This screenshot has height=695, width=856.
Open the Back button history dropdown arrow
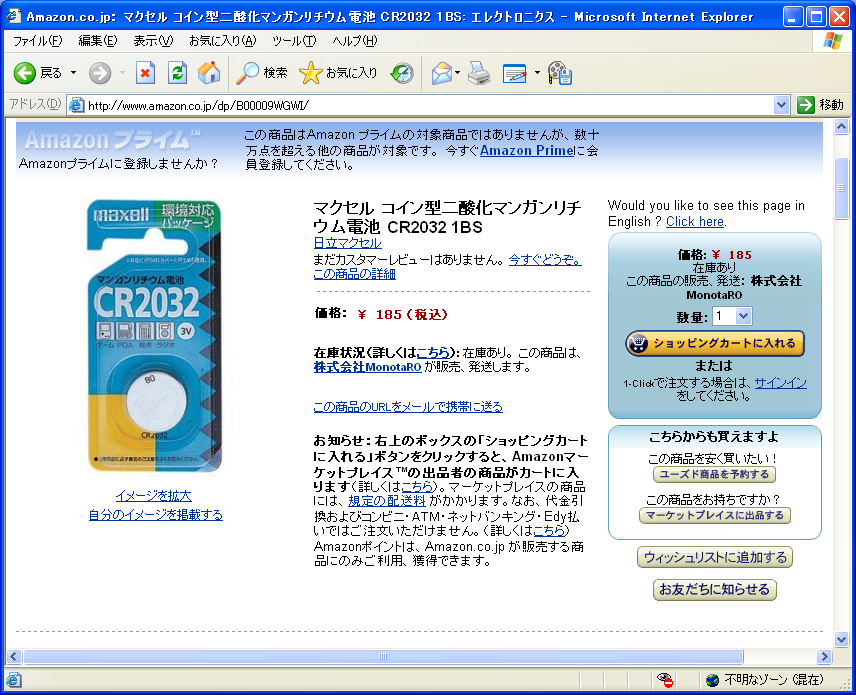pyautogui.click(x=73, y=73)
